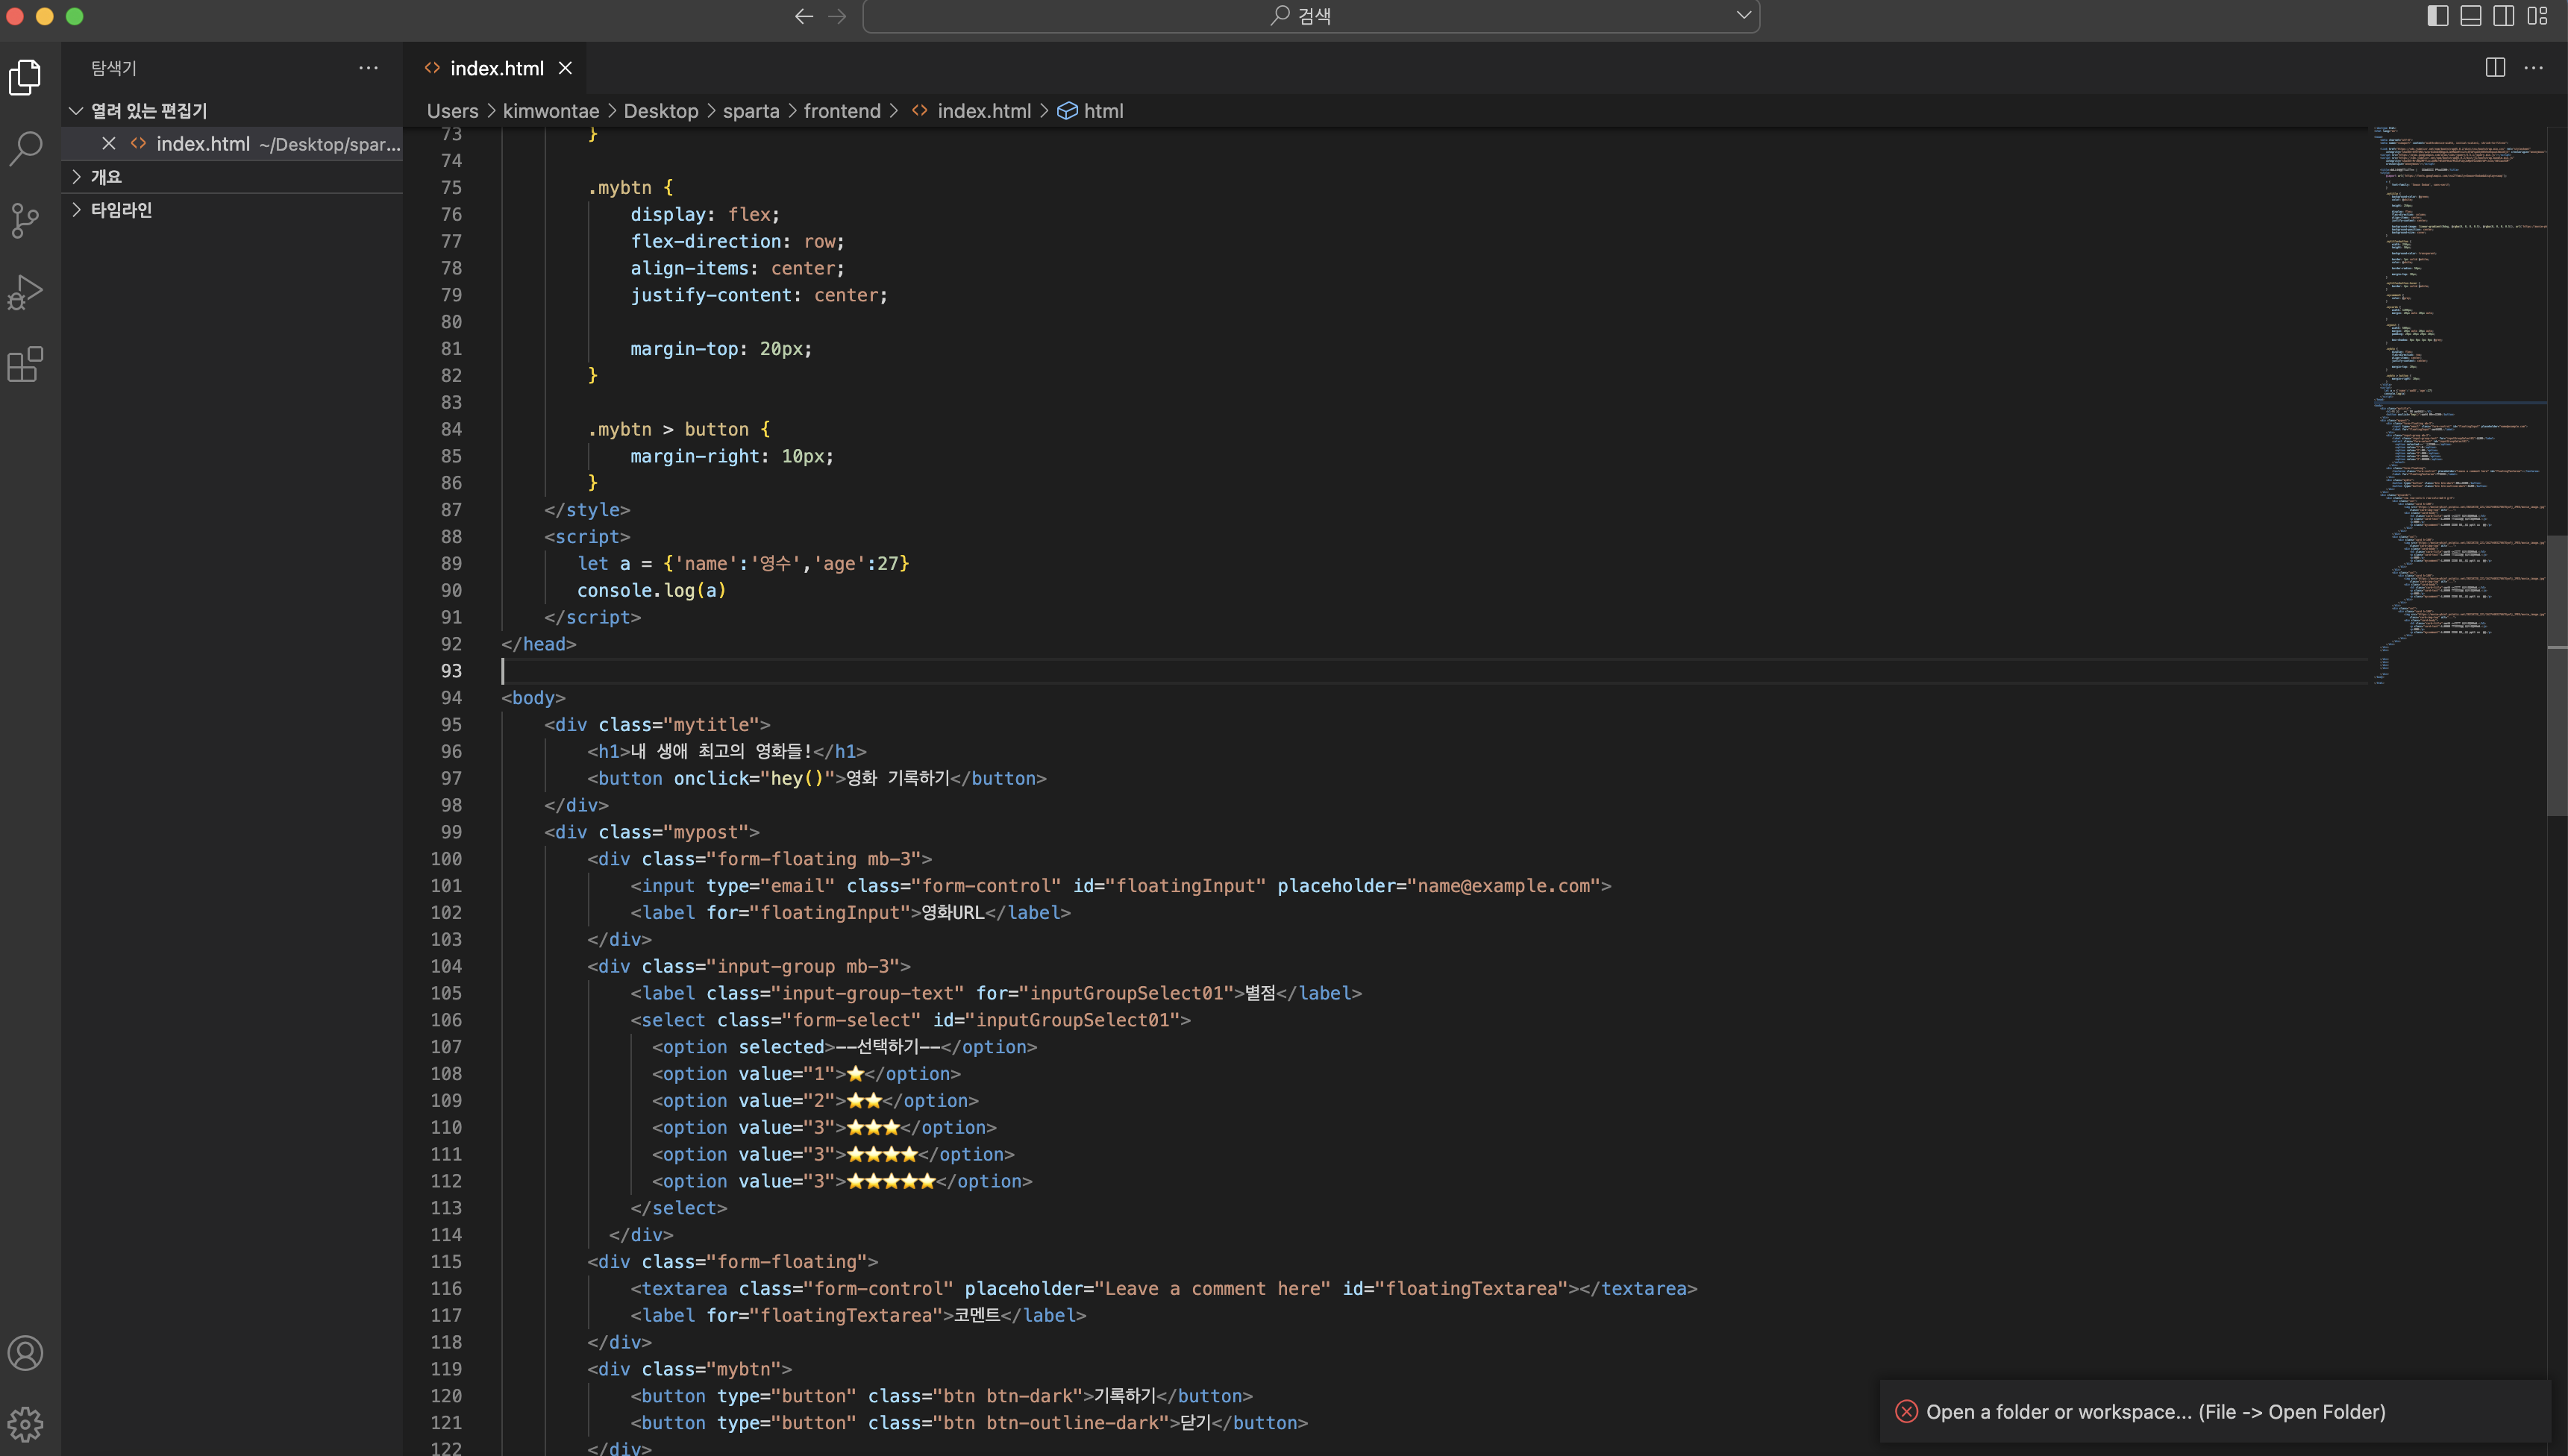Image resolution: width=2568 pixels, height=1456 pixels.
Task: Expand the kimwontae breadcrumb segment
Action: click(x=551, y=111)
